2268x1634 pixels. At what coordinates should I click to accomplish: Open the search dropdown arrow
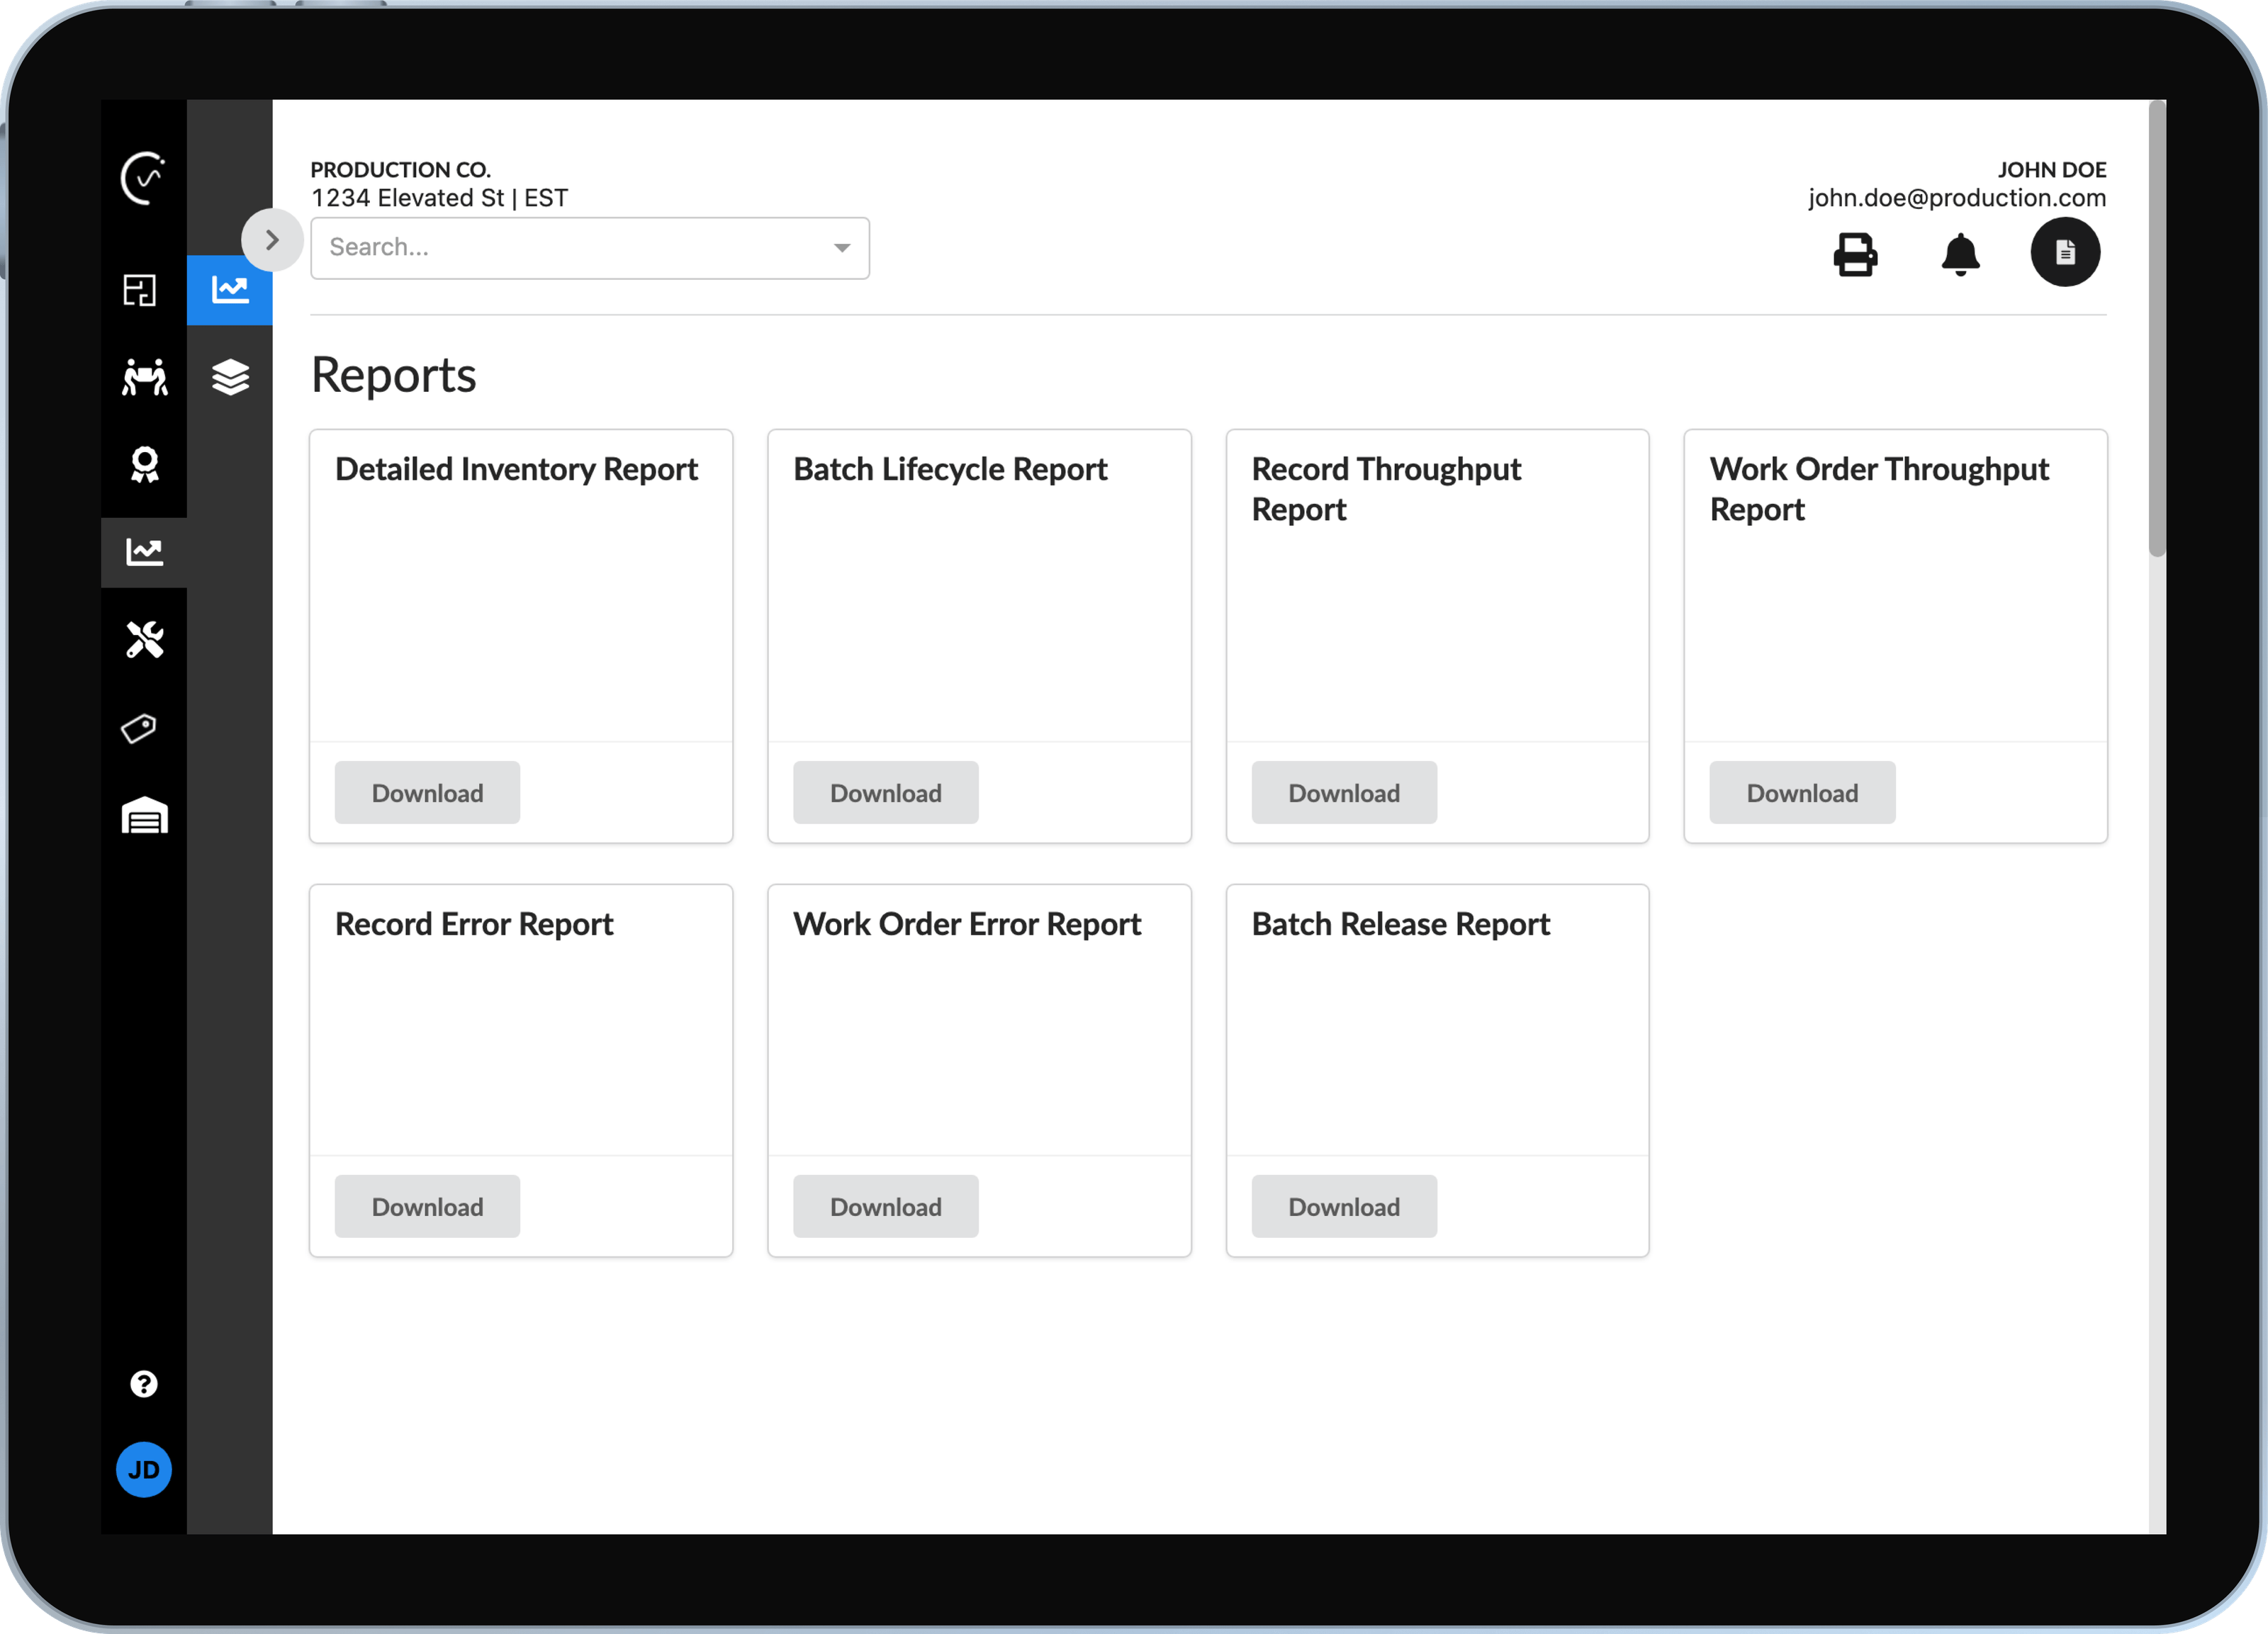pyautogui.click(x=840, y=248)
